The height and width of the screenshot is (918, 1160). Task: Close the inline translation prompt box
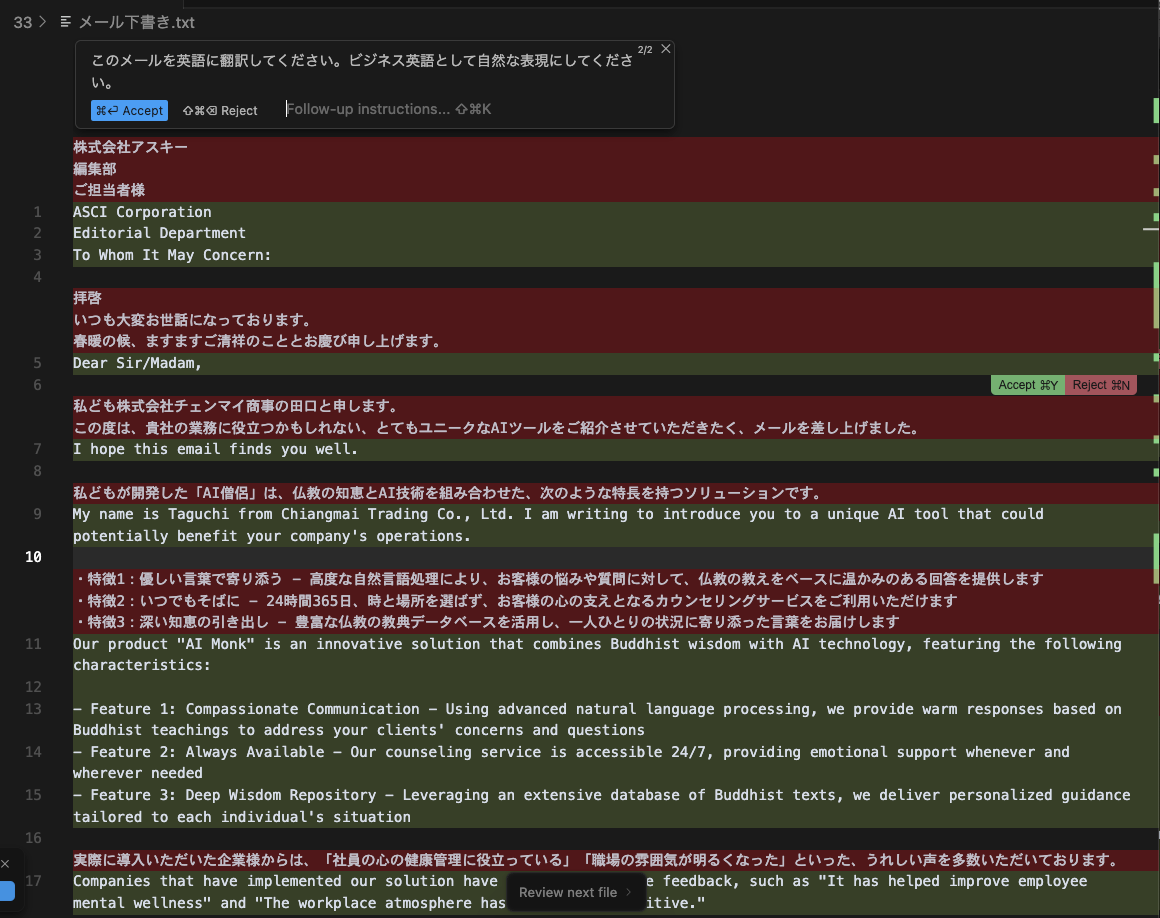click(666, 49)
